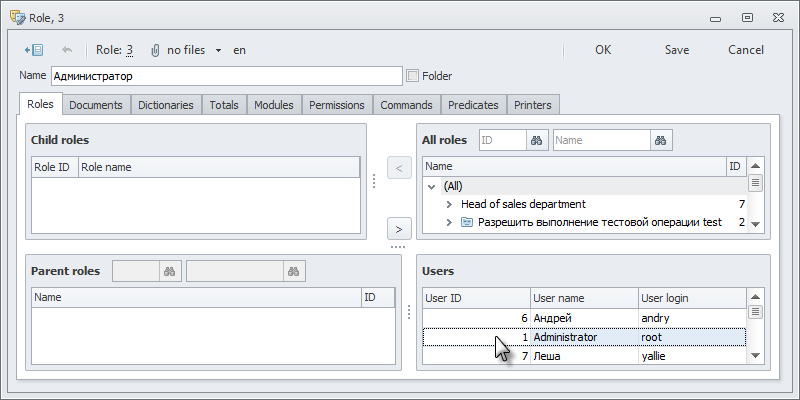This screenshot has width=800, height=400.
Task: Click the Cancel button
Action: 745,49
